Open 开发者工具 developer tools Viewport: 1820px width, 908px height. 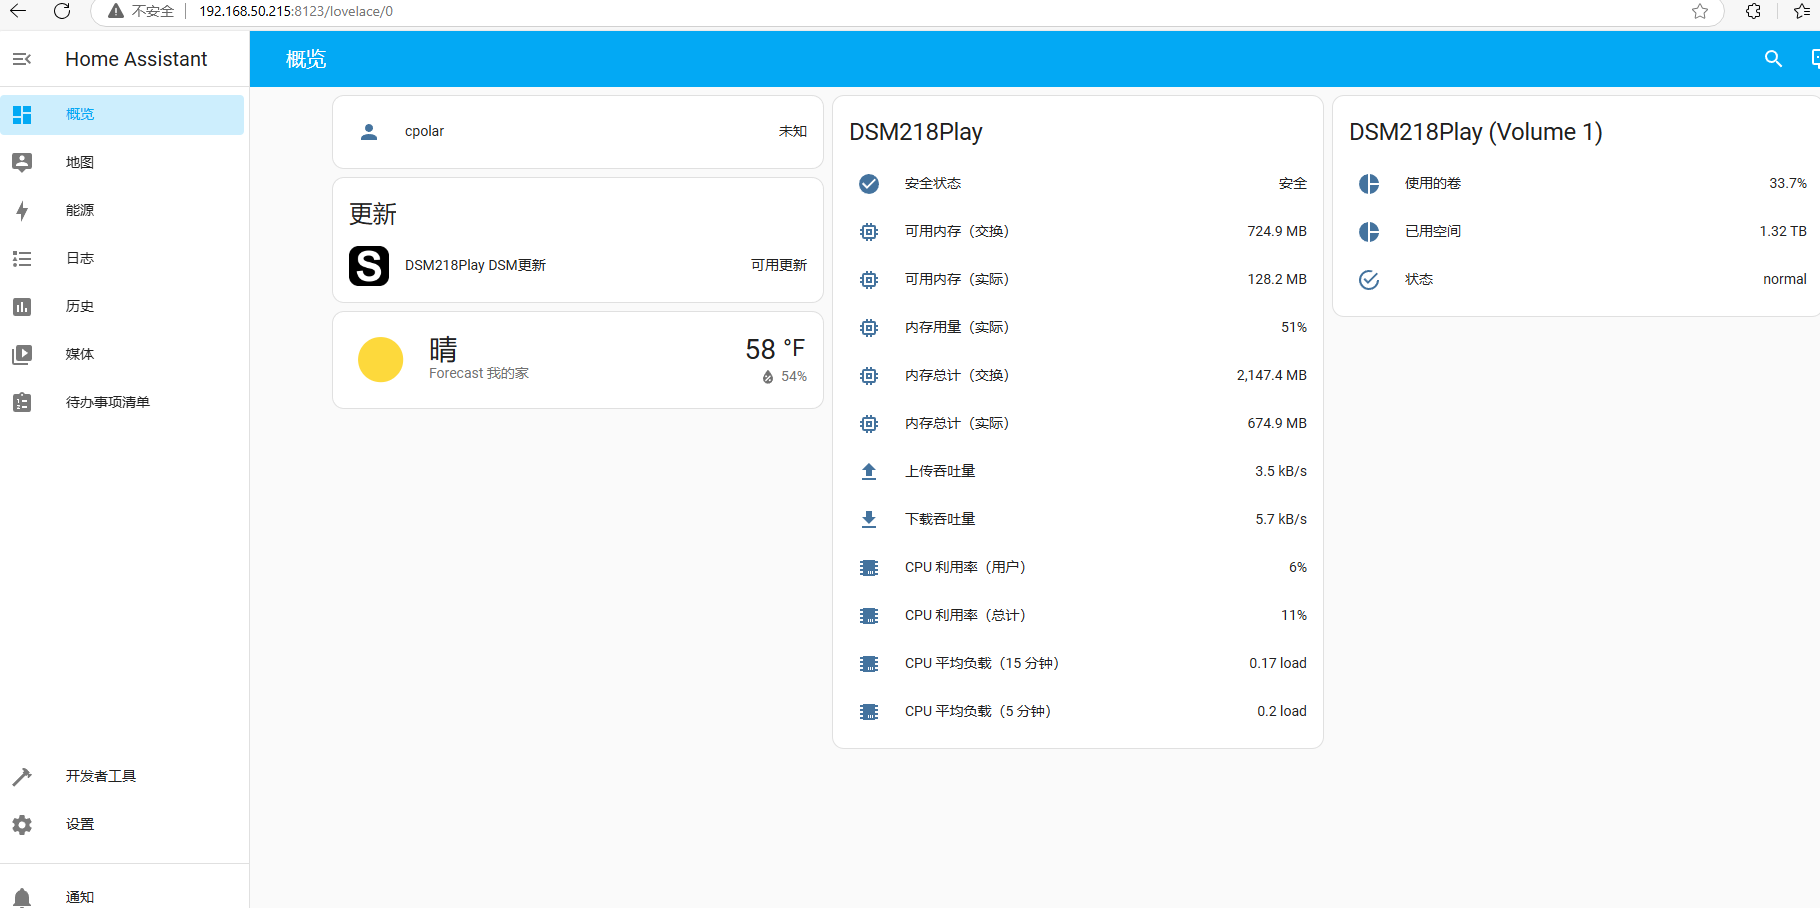(122, 777)
